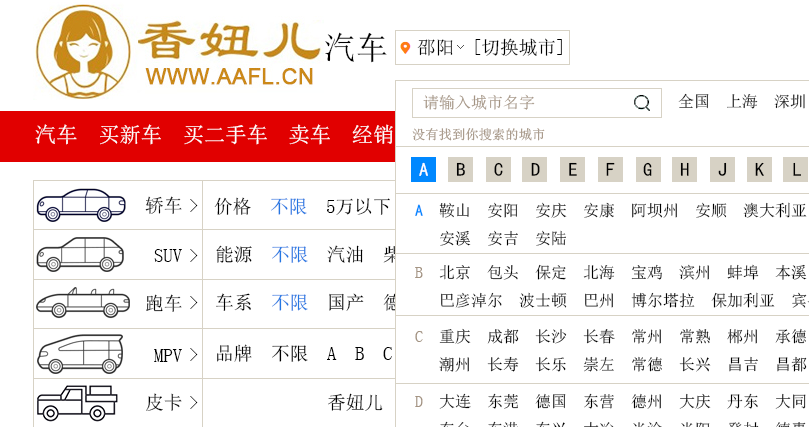Pick city 东莞
The image size is (809, 427).
click(503, 401)
